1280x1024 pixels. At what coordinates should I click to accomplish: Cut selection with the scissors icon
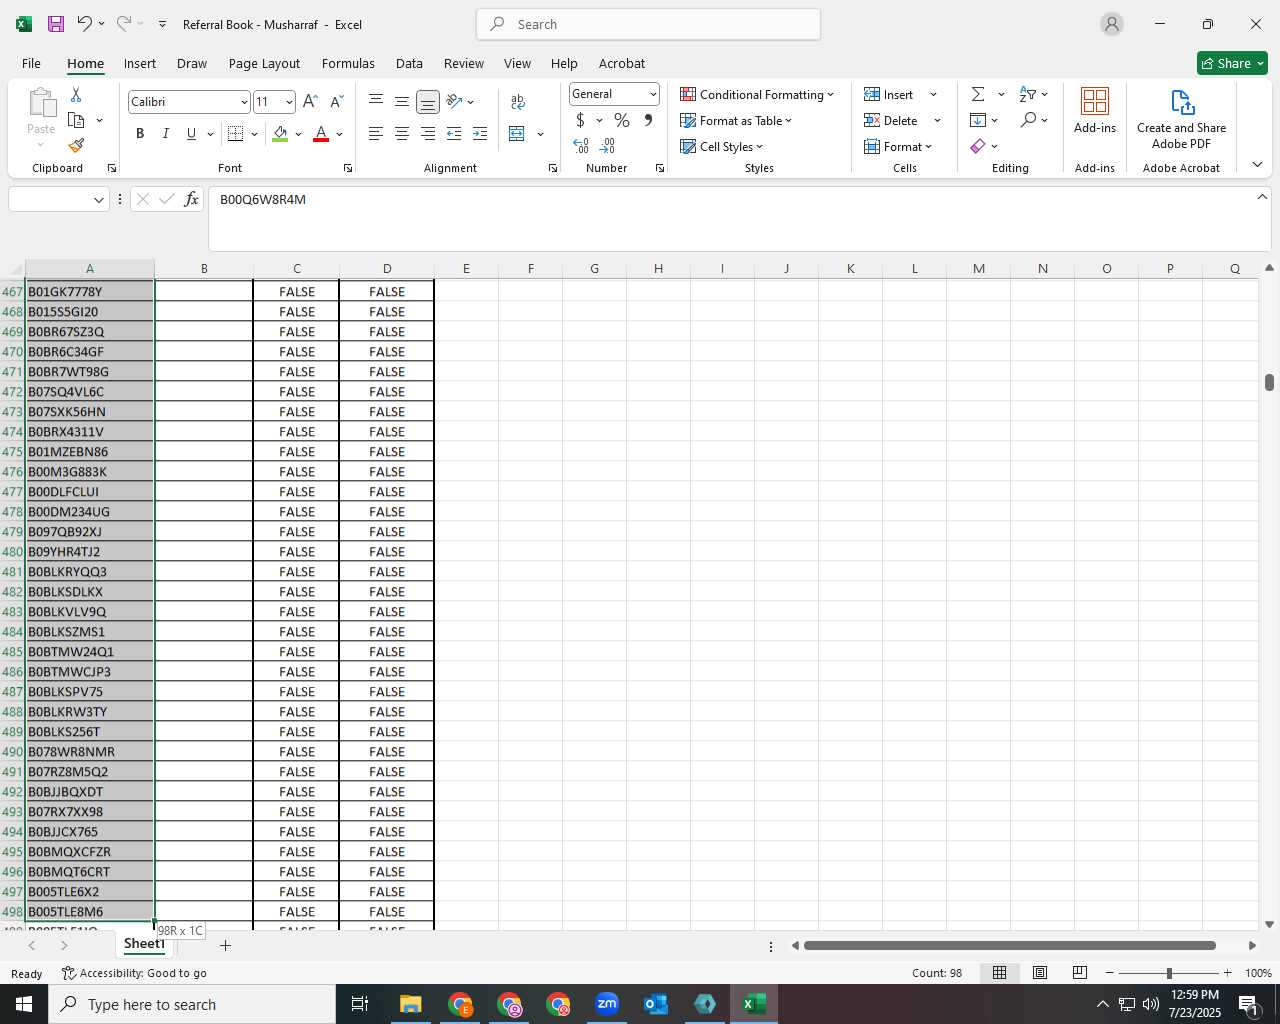click(76, 94)
